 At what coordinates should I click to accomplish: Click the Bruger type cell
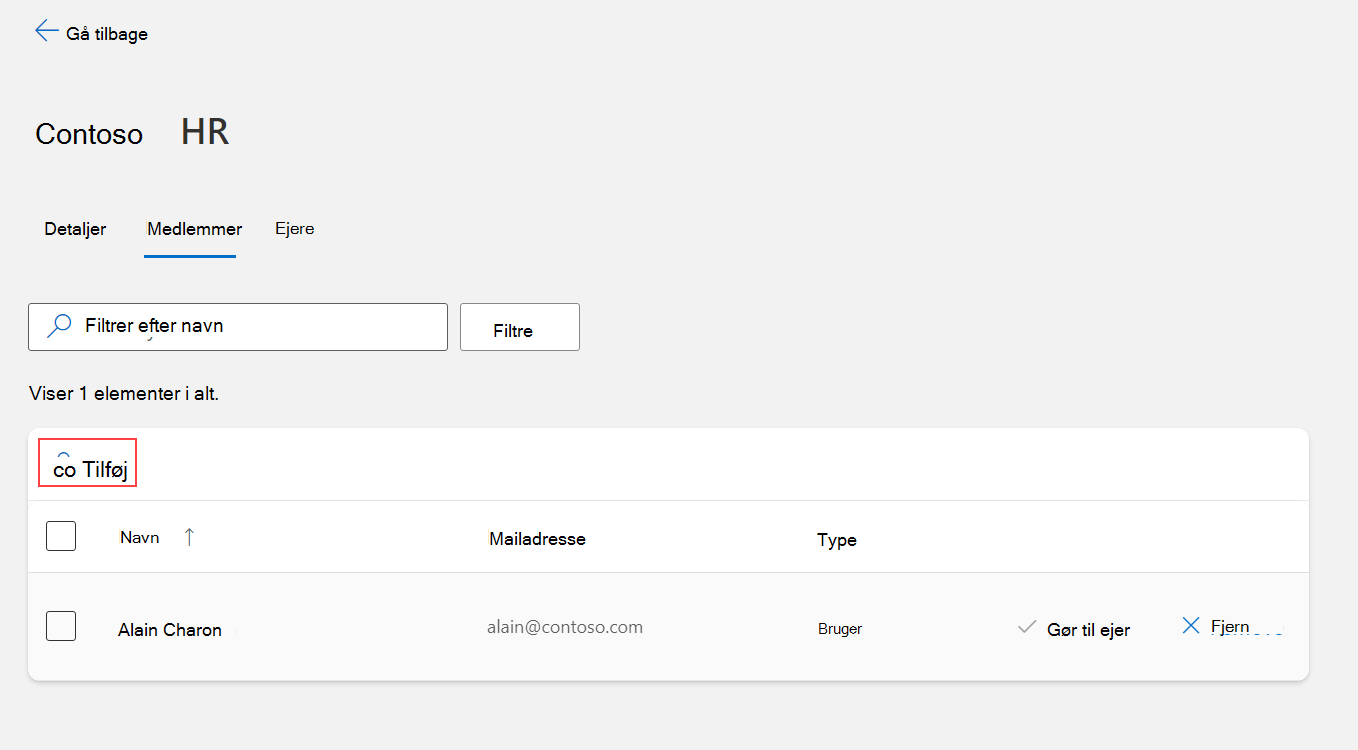pos(840,629)
